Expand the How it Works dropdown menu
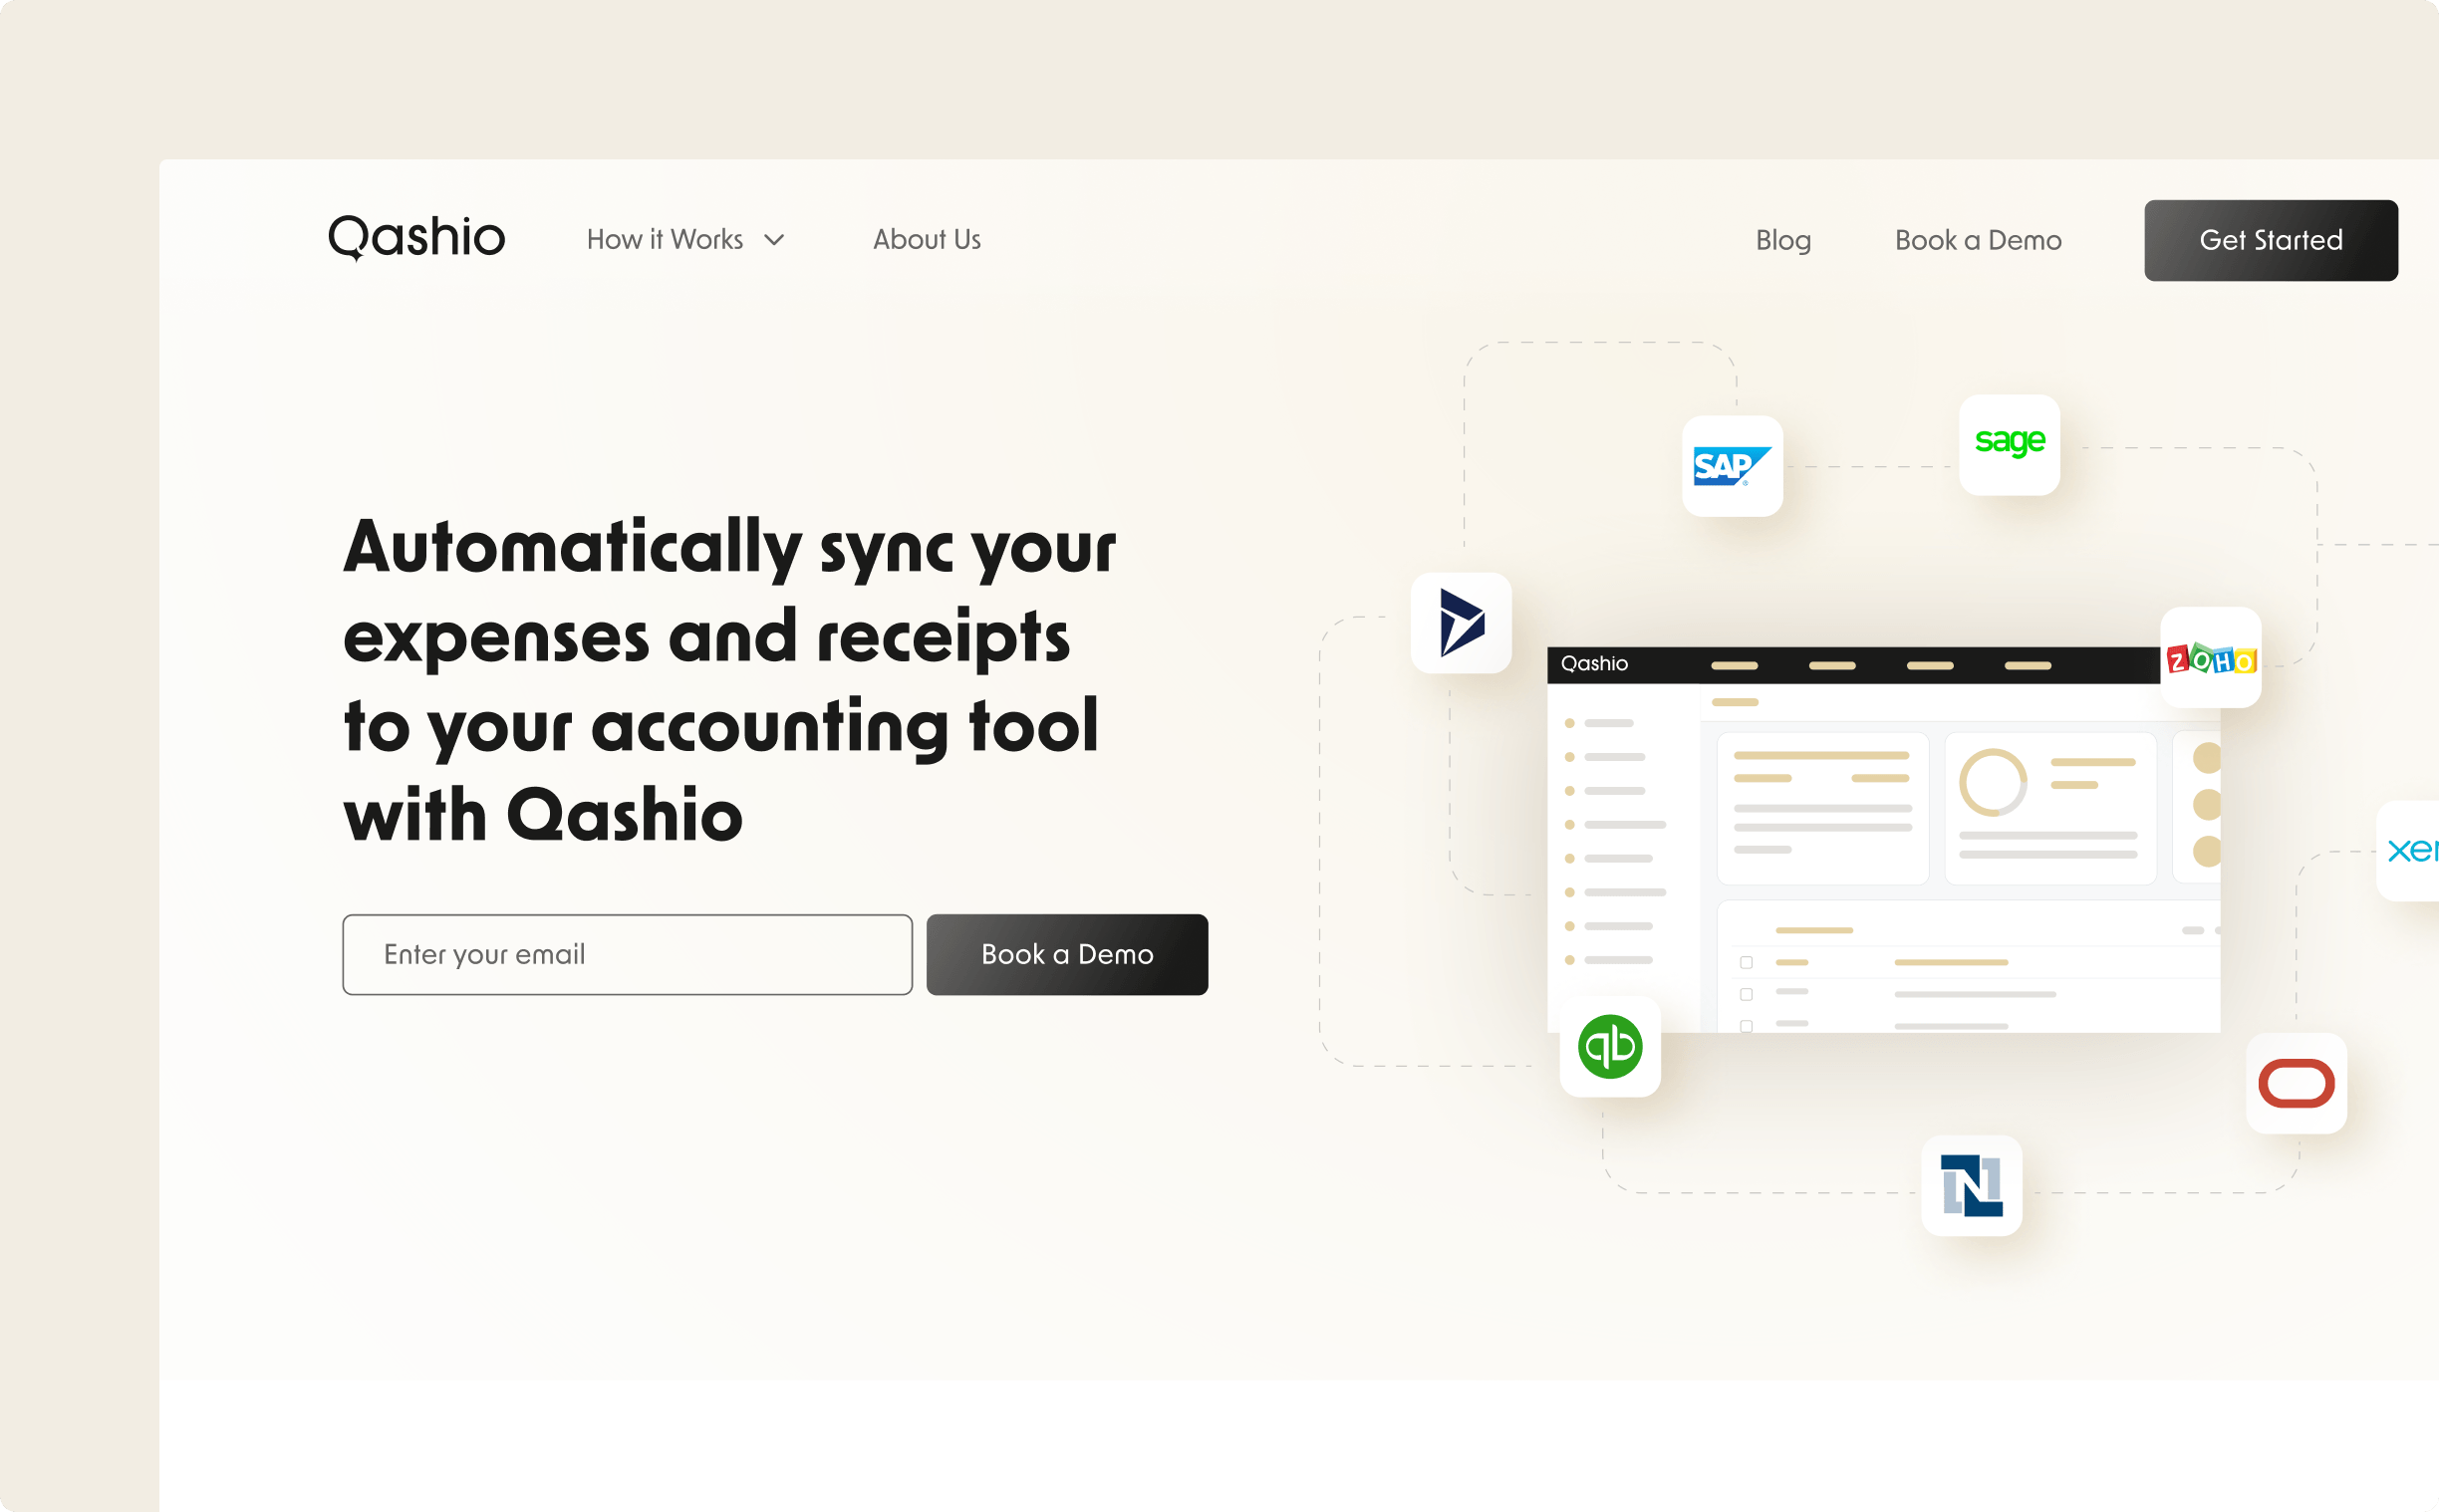The height and width of the screenshot is (1512, 2439). click(684, 239)
